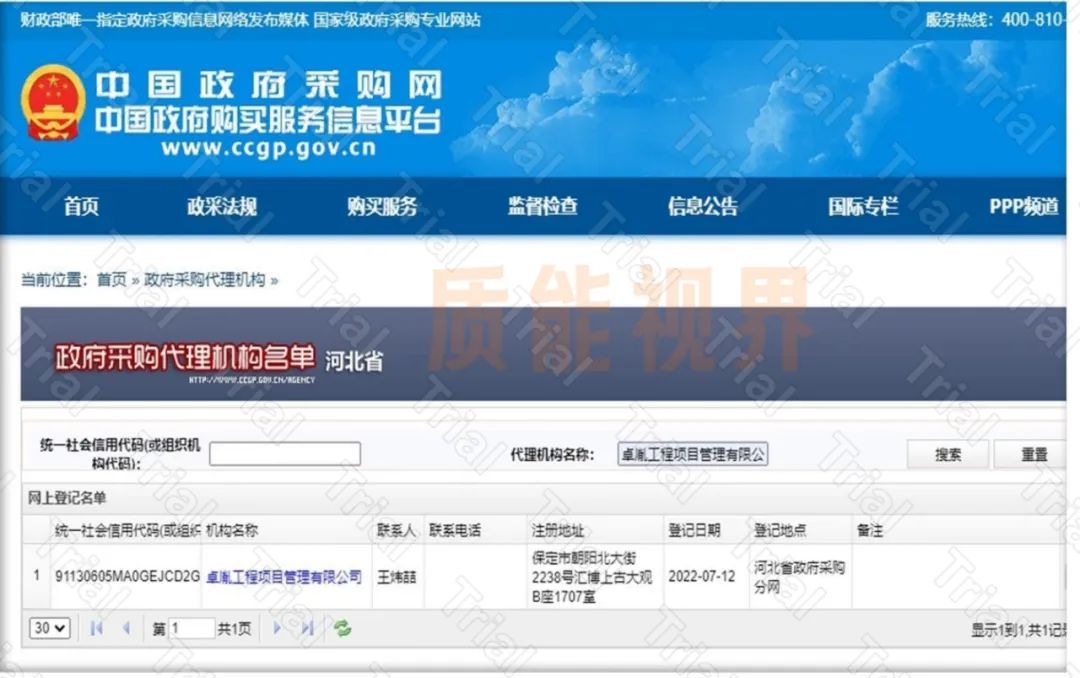The height and width of the screenshot is (678, 1080).
Task: Open 监督检查 menu item
Action: coord(543,206)
